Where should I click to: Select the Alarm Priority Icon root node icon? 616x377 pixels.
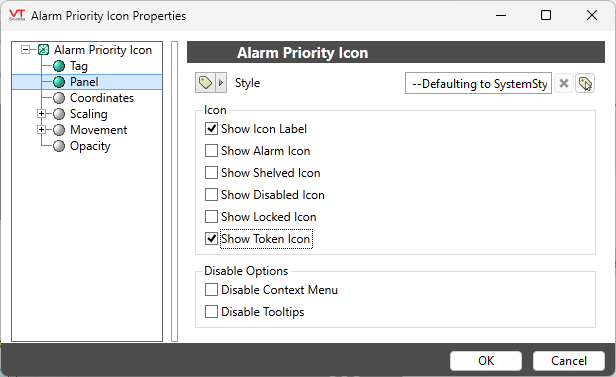(x=43, y=50)
